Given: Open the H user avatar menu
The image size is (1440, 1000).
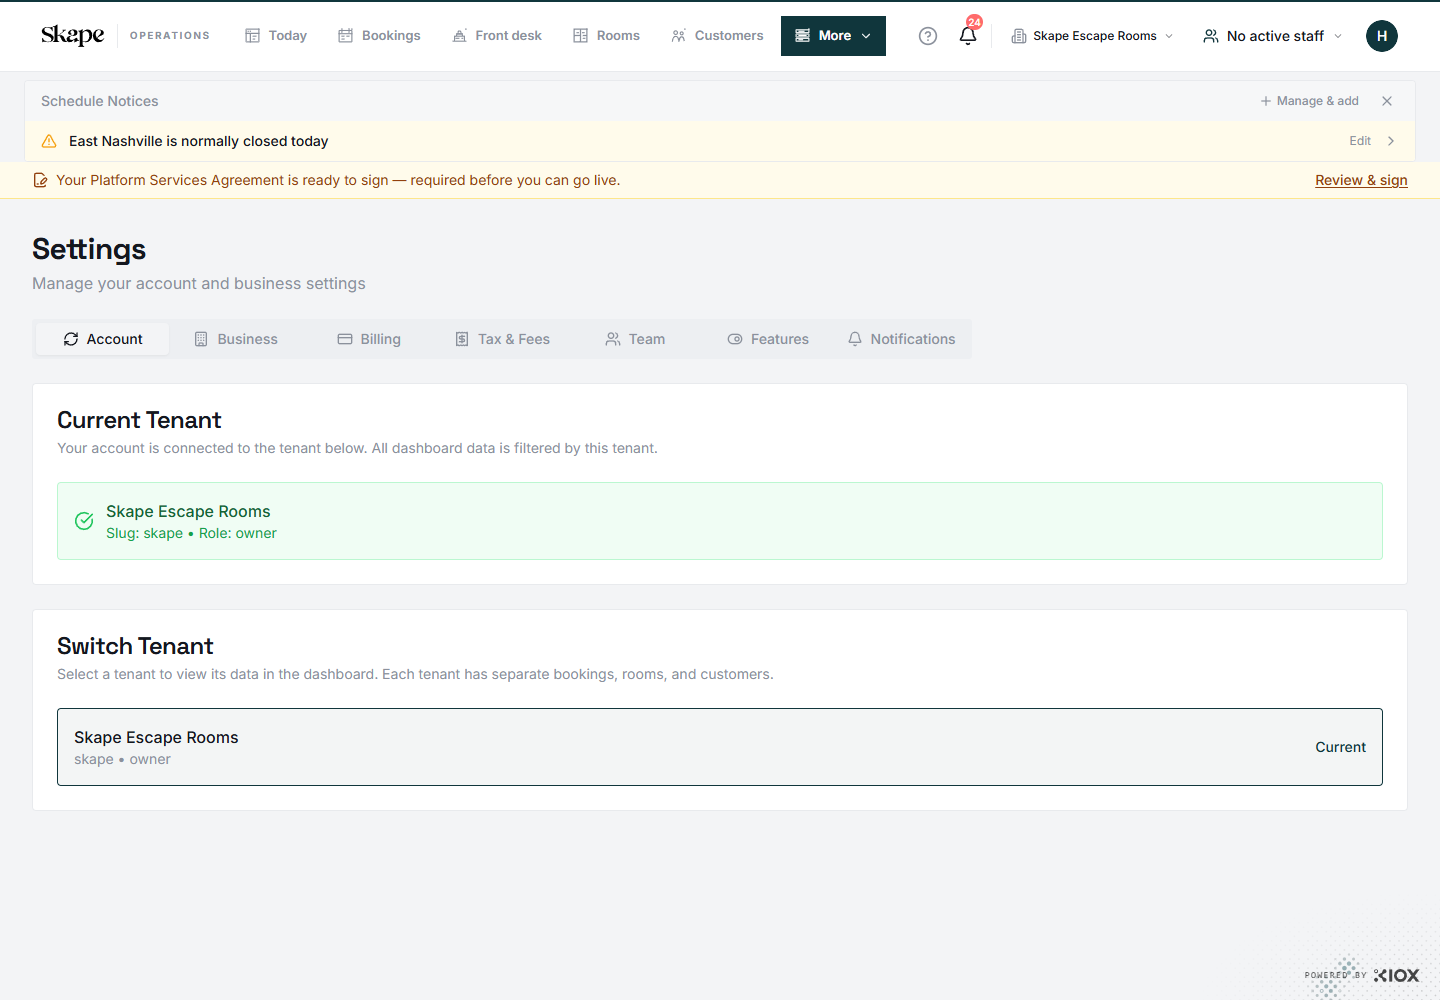Looking at the screenshot, I should pos(1382,36).
